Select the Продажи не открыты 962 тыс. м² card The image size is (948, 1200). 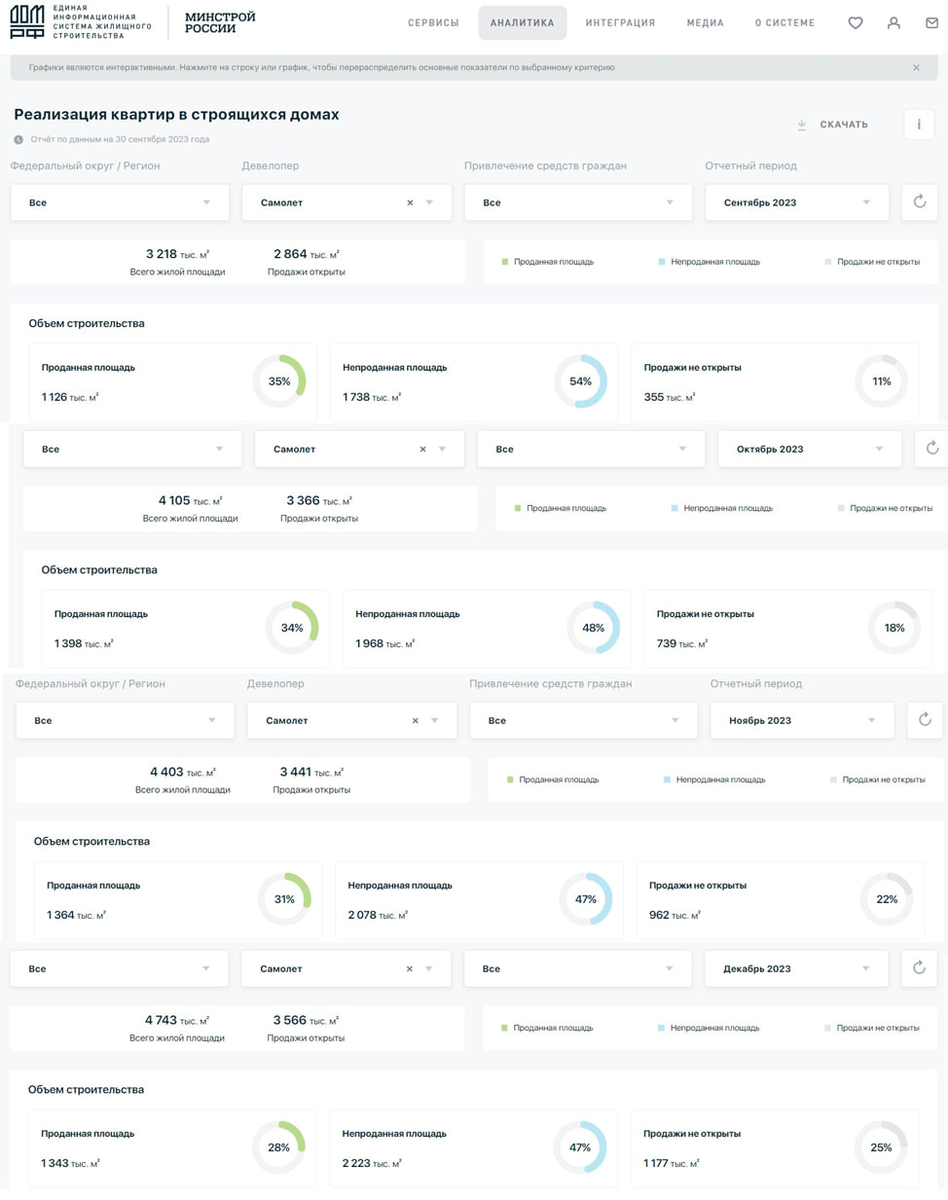[781, 900]
